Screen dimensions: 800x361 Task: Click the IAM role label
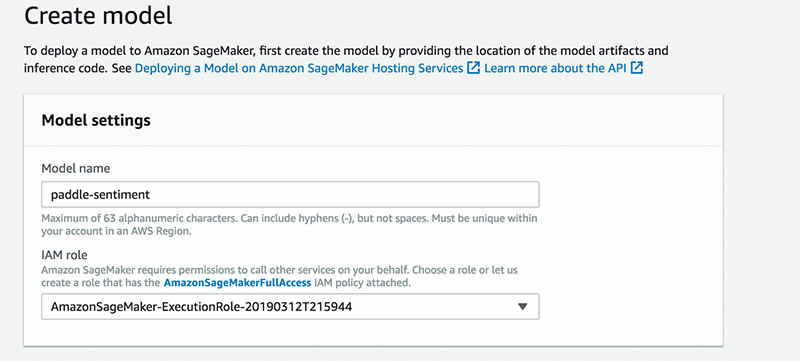click(63, 255)
